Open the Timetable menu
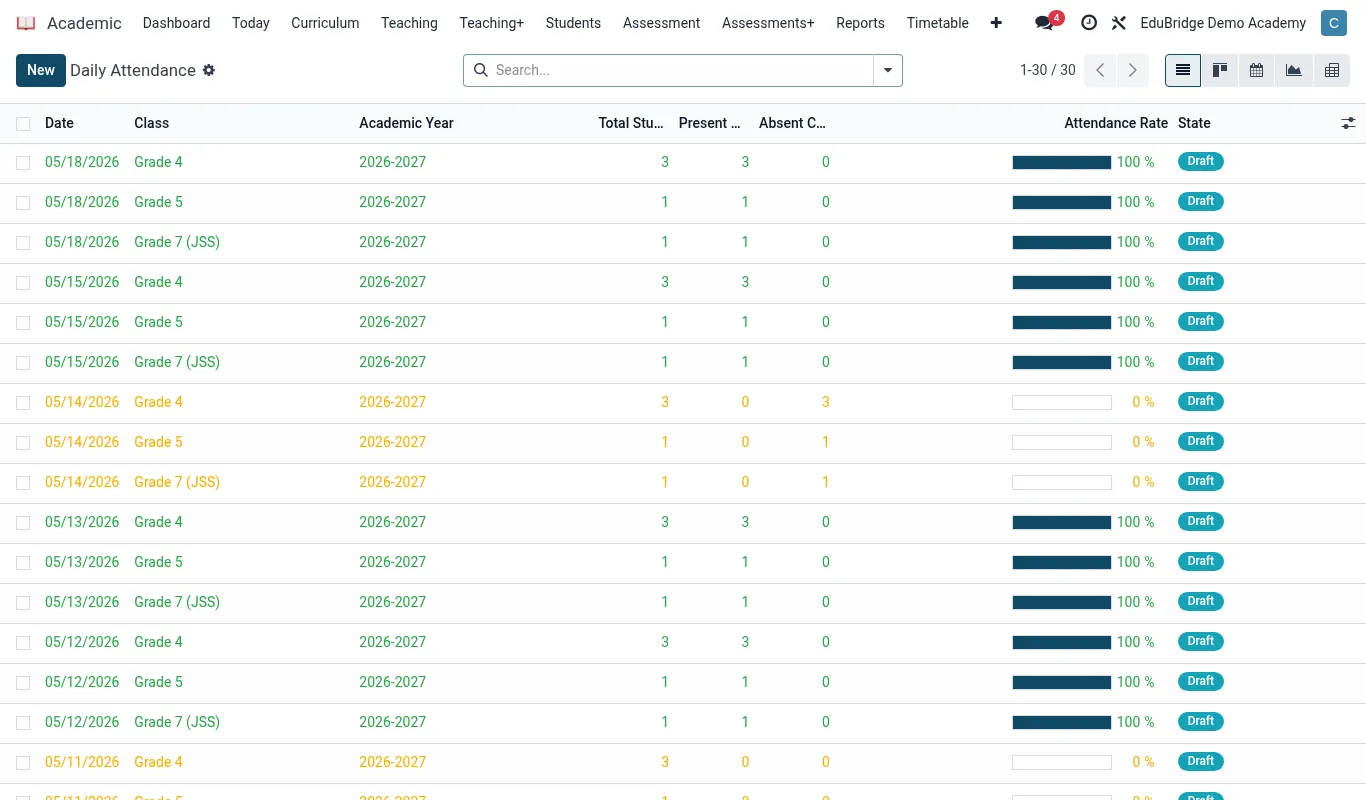 tap(938, 23)
